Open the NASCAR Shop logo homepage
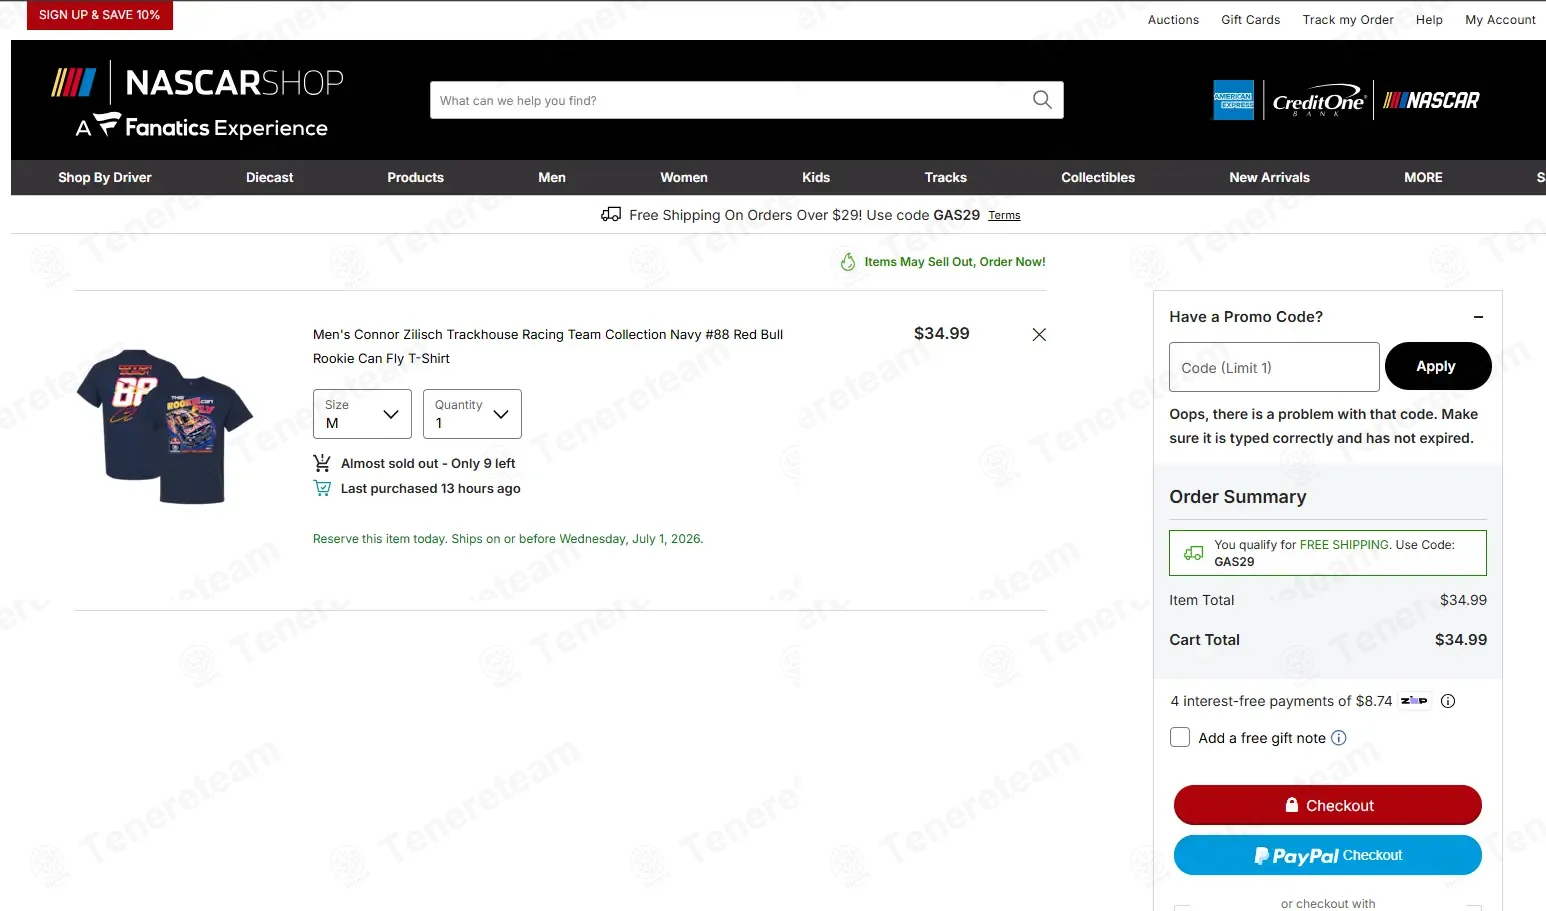The height and width of the screenshot is (911, 1546). pos(197,101)
